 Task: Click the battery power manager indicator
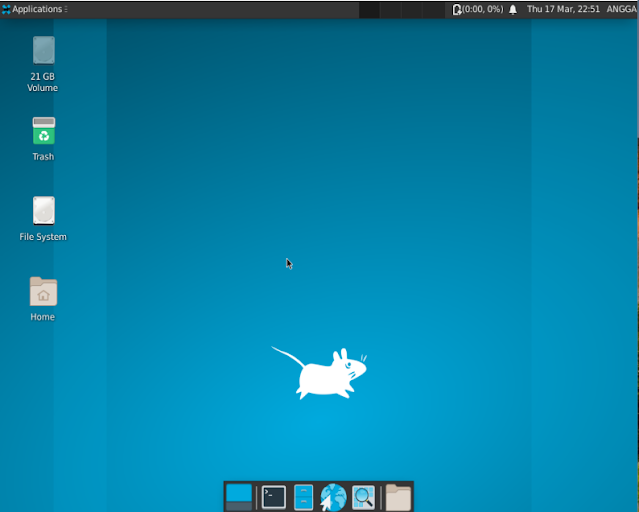point(478,9)
